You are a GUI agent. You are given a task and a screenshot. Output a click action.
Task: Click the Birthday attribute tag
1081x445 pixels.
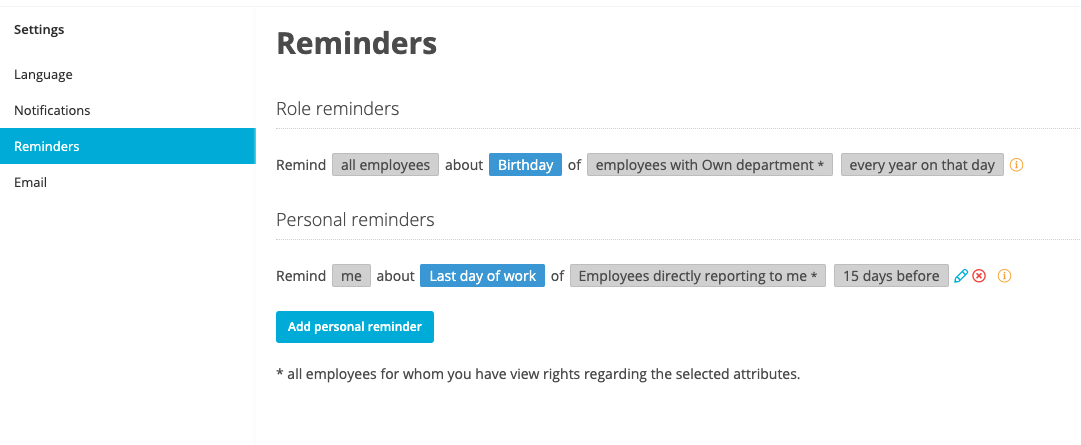point(525,165)
